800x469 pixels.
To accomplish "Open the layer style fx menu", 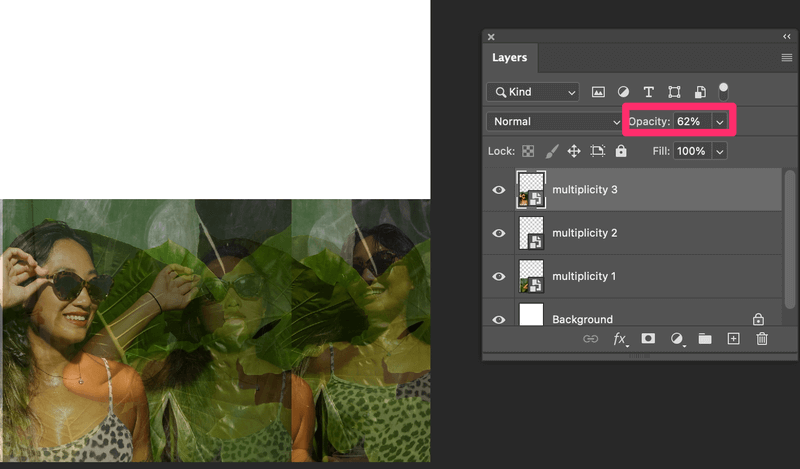I will [x=620, y=339].
